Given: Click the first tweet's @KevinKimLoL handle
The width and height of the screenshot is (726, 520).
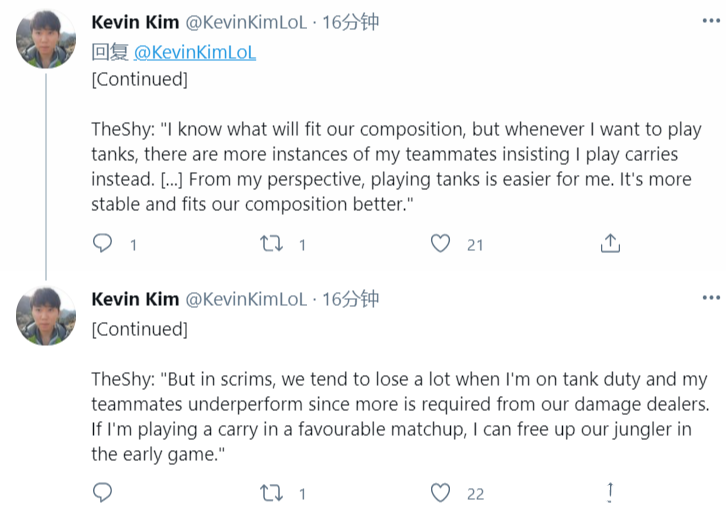Looking at the screenshot, I should pos(246,22).
